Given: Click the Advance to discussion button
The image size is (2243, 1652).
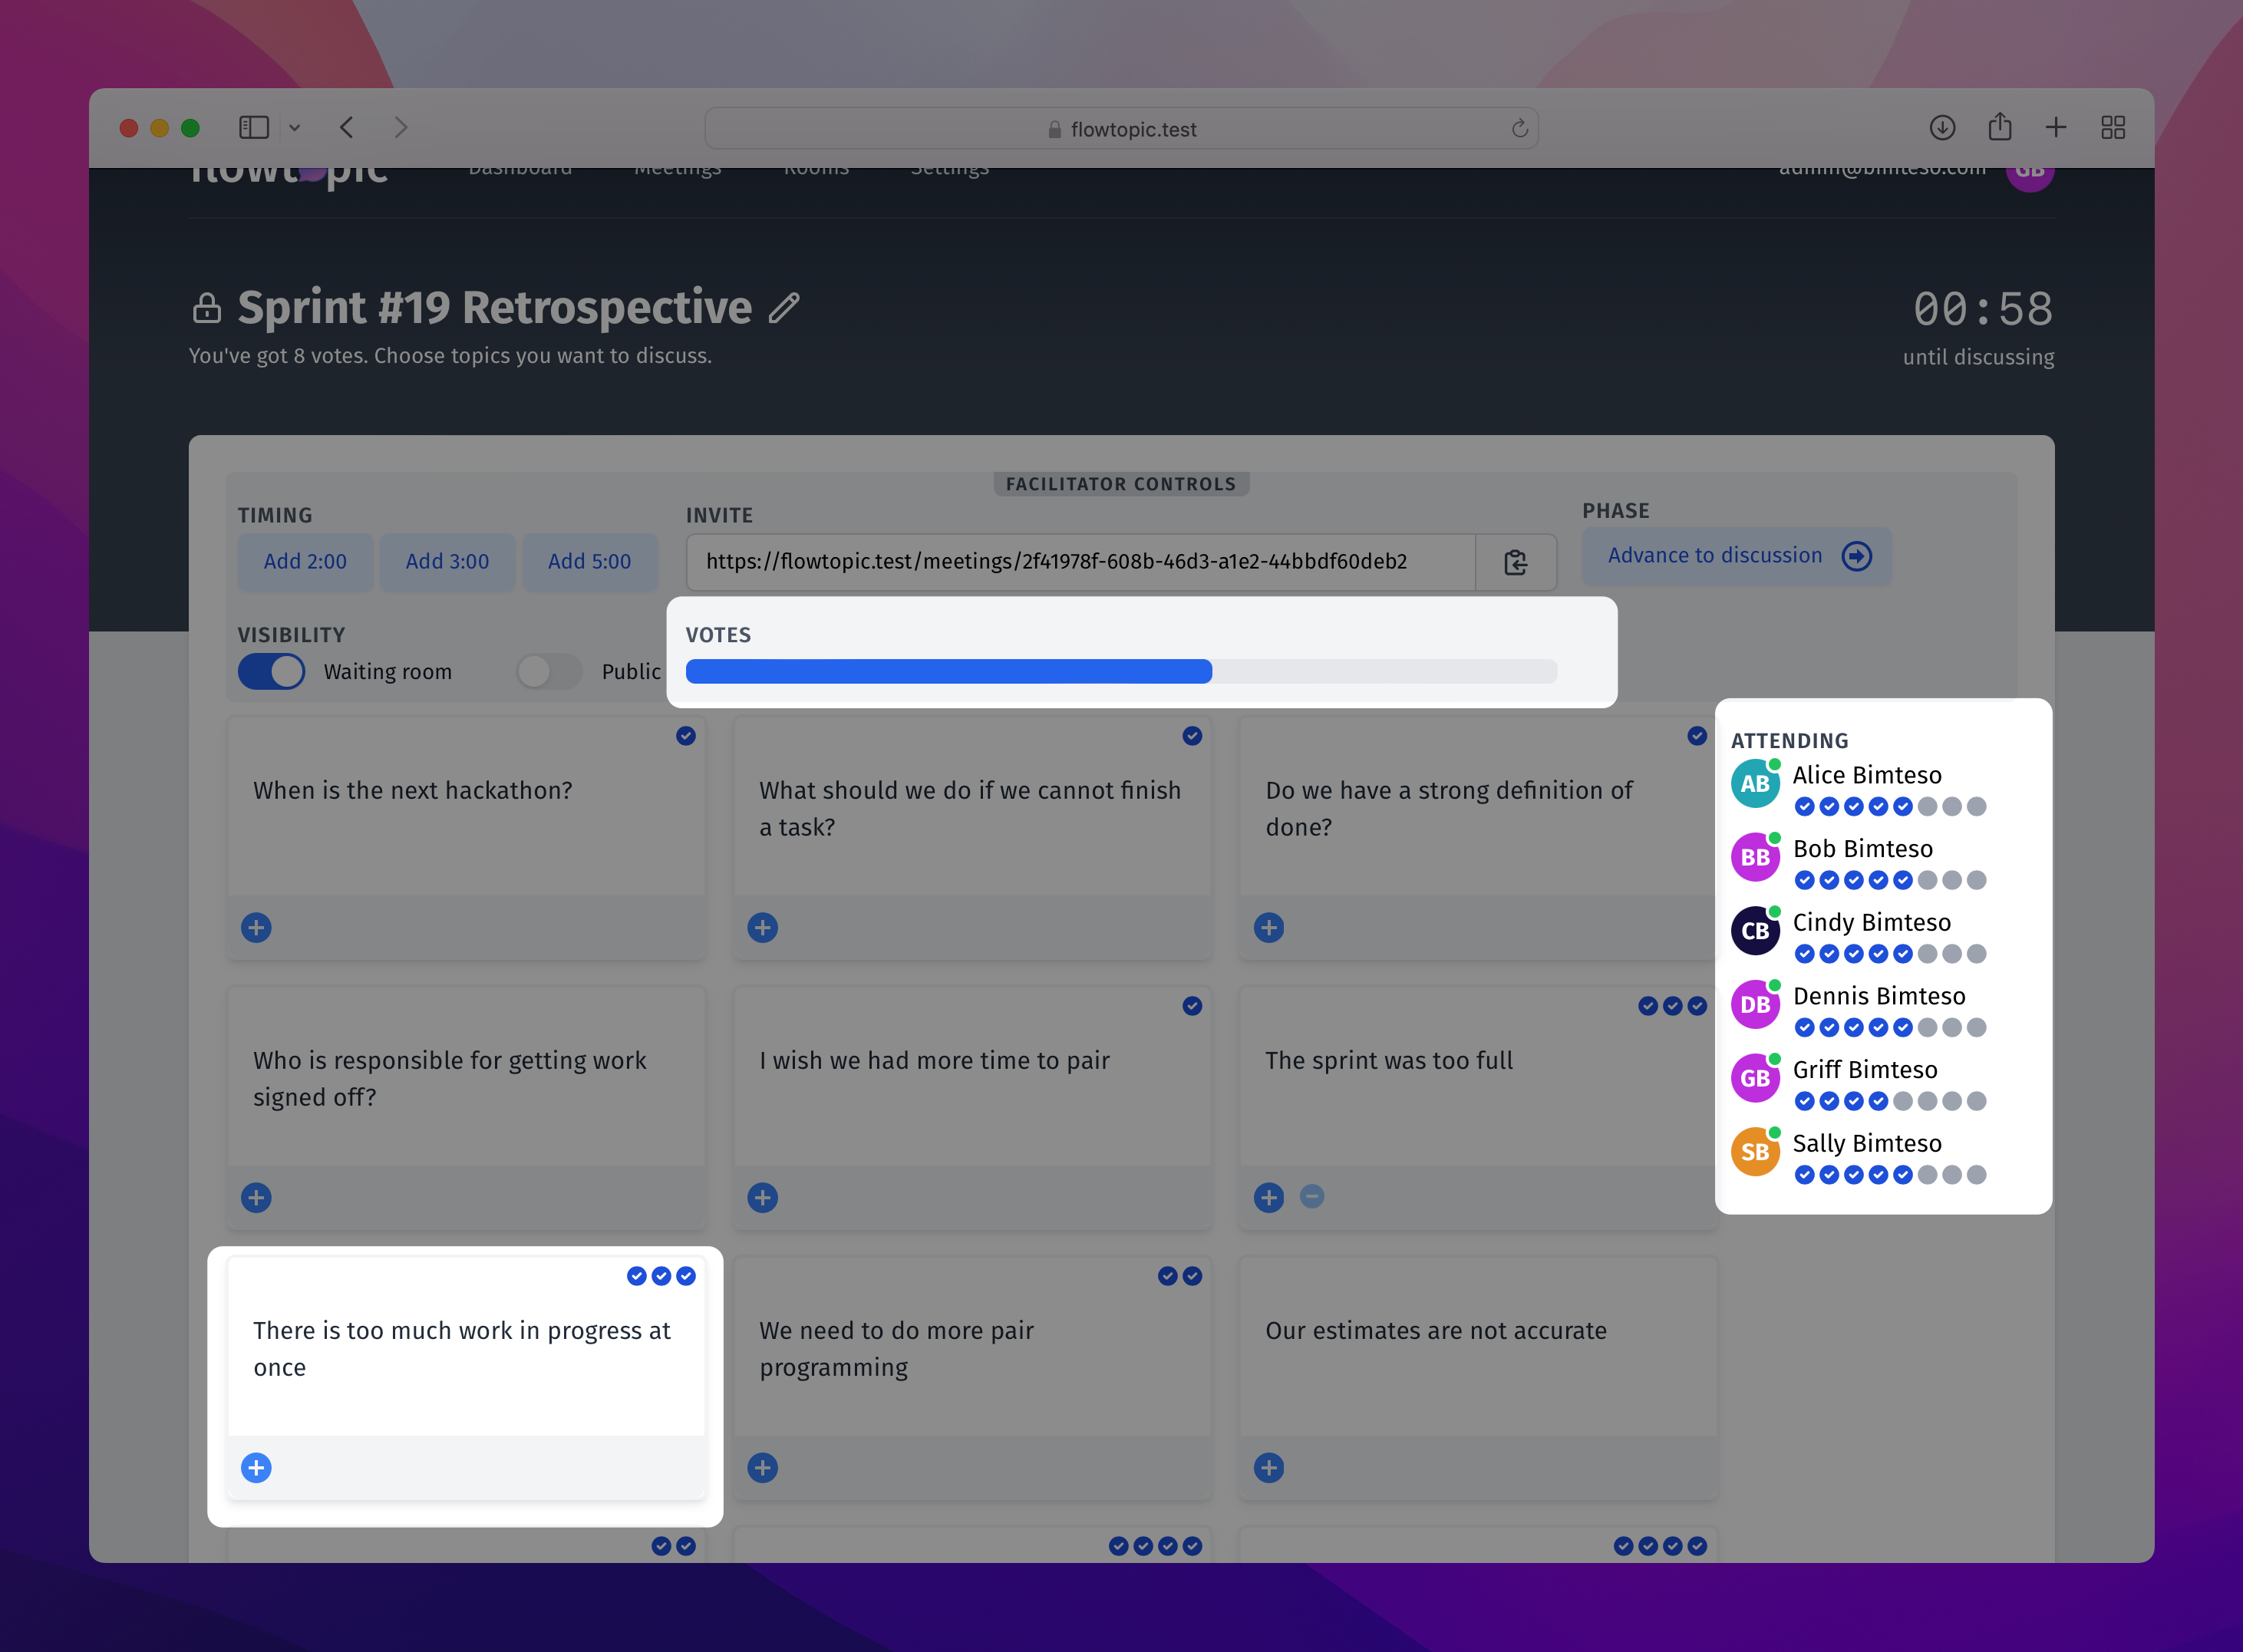Looking at the screenshot, I should [1738, 556].
